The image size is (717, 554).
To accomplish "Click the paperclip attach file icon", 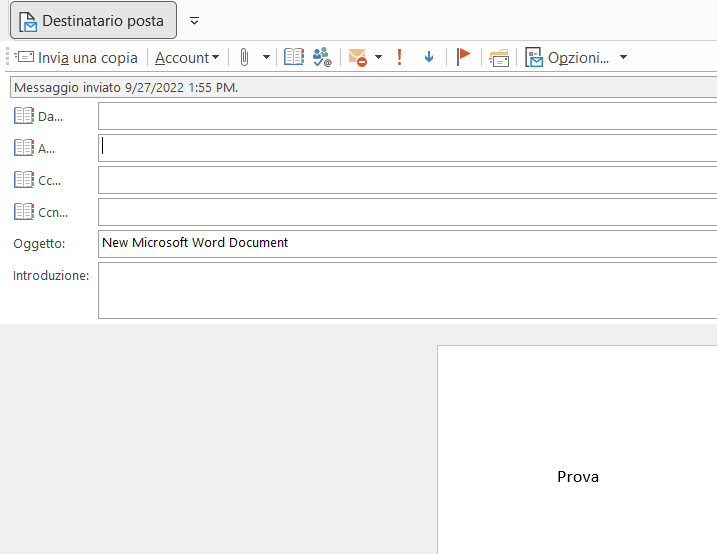I will pos(245,58).
